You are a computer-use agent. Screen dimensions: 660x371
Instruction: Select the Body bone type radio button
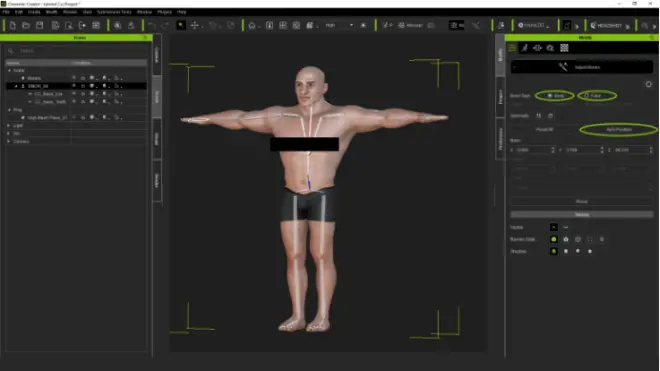pos(555,96)
